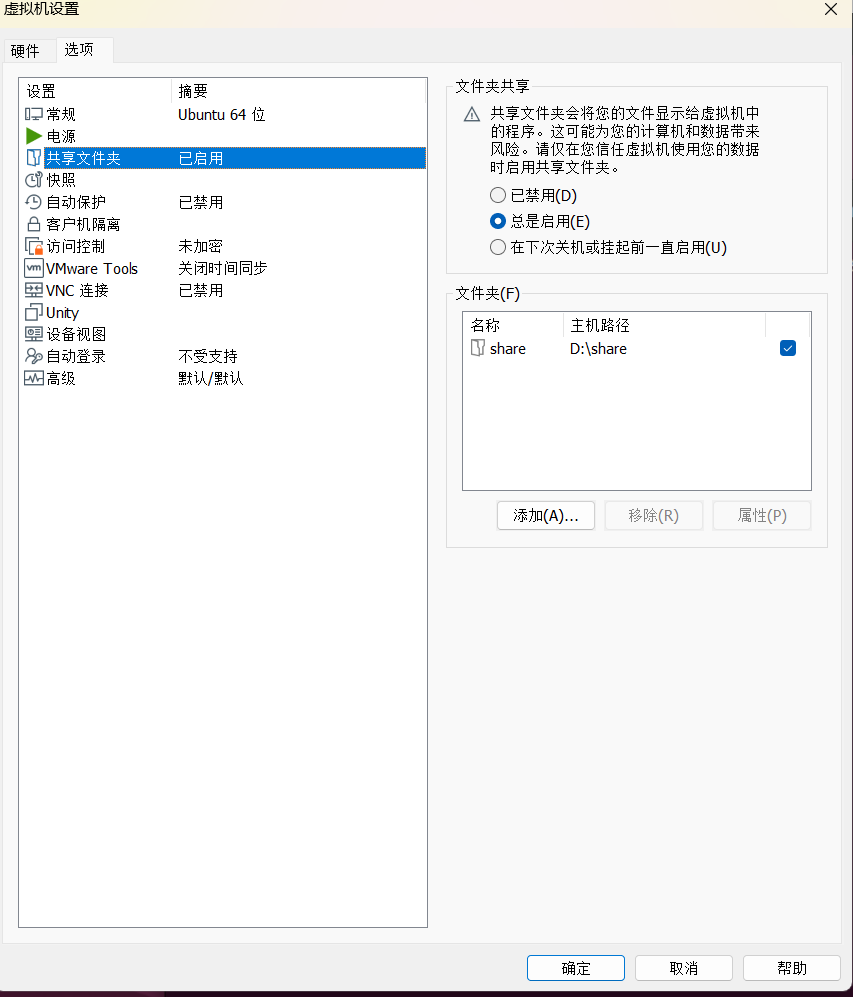The height and width of the screenshot is (997, 853).
Task: Select the 快照 row label
Action: [61, 180]
